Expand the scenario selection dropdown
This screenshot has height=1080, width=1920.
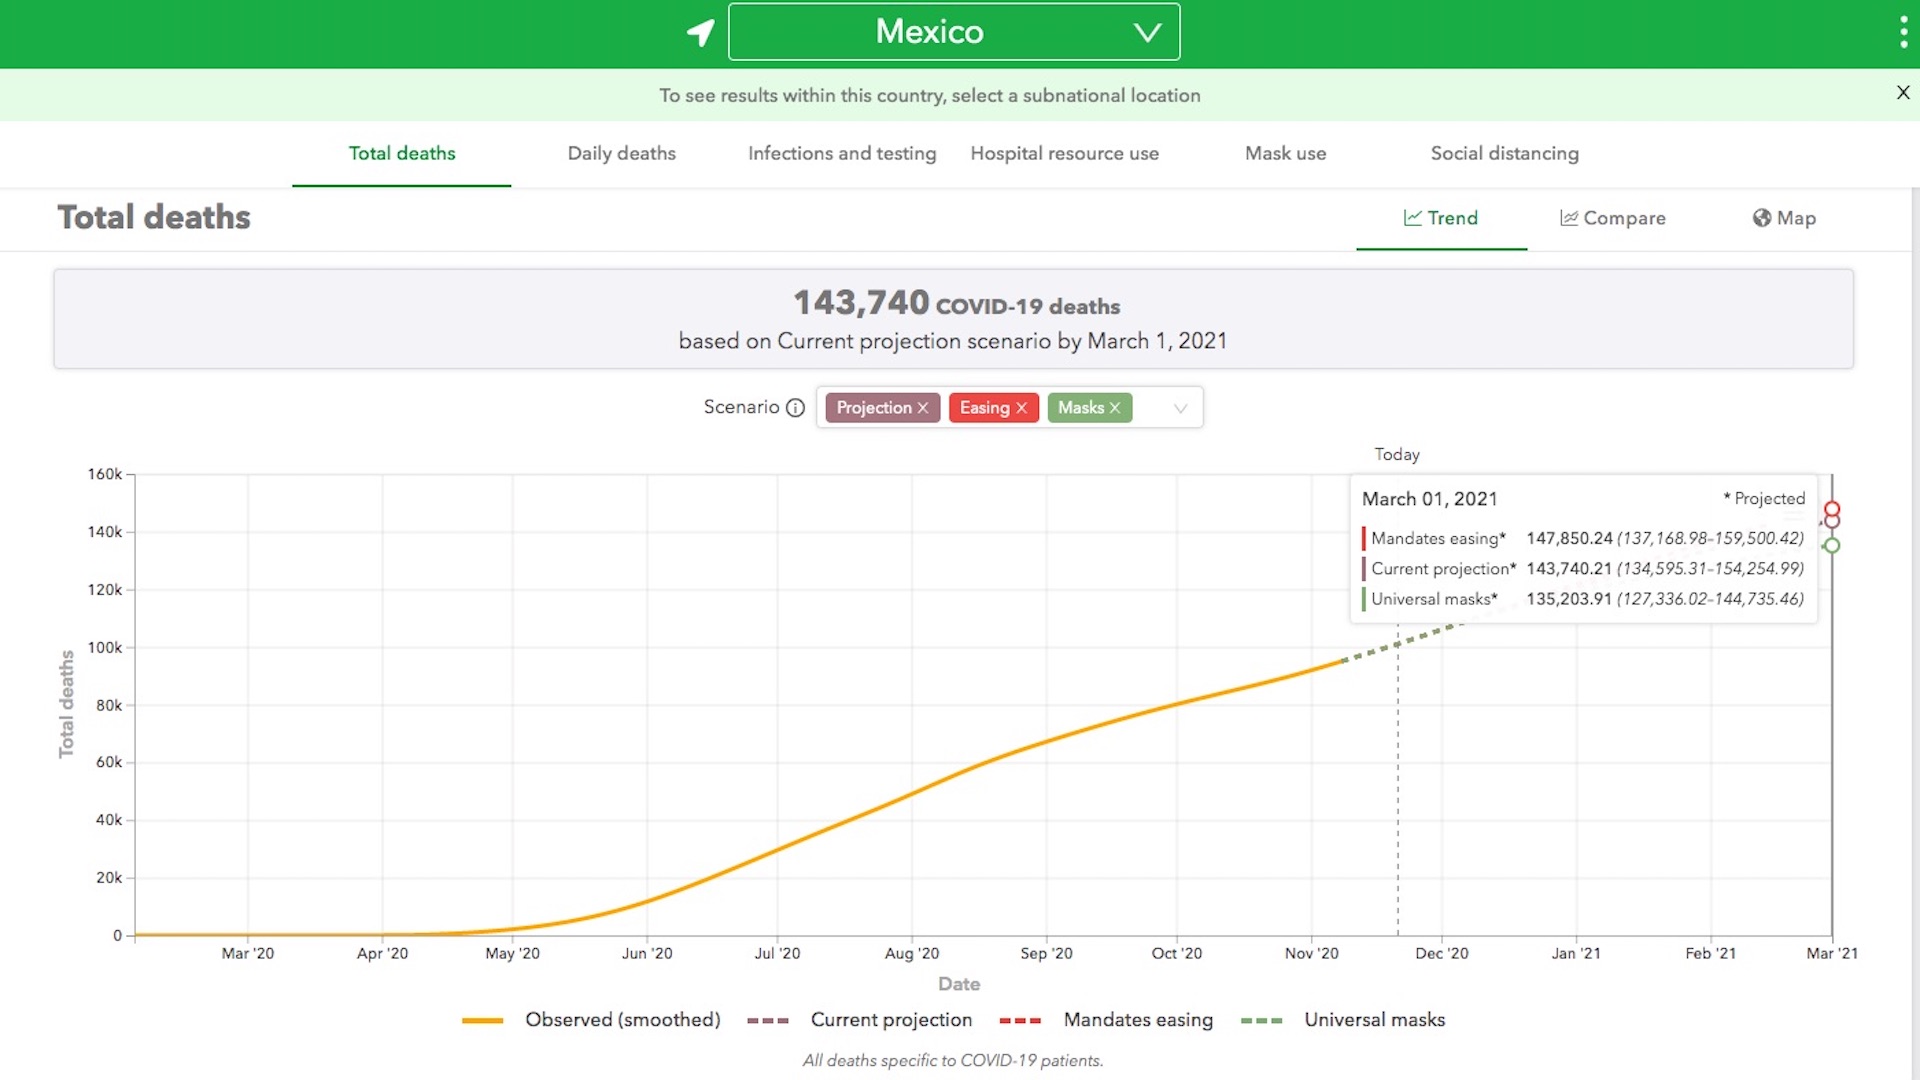(1179, 407)
